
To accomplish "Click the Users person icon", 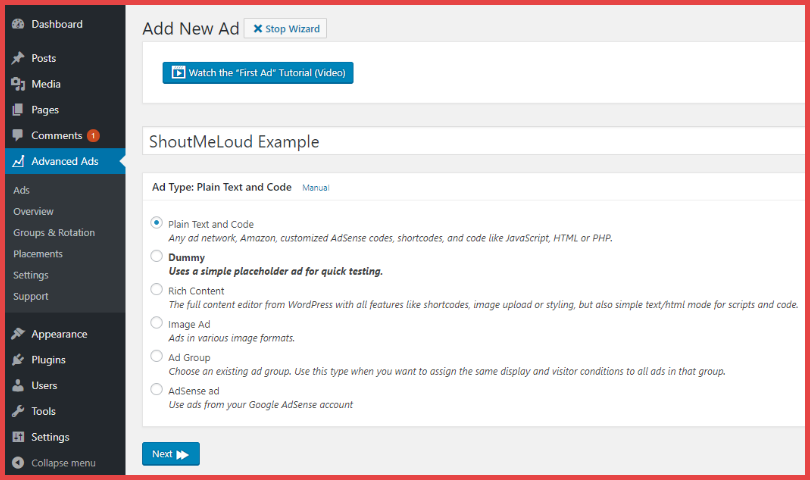I will tap(18, 385).
